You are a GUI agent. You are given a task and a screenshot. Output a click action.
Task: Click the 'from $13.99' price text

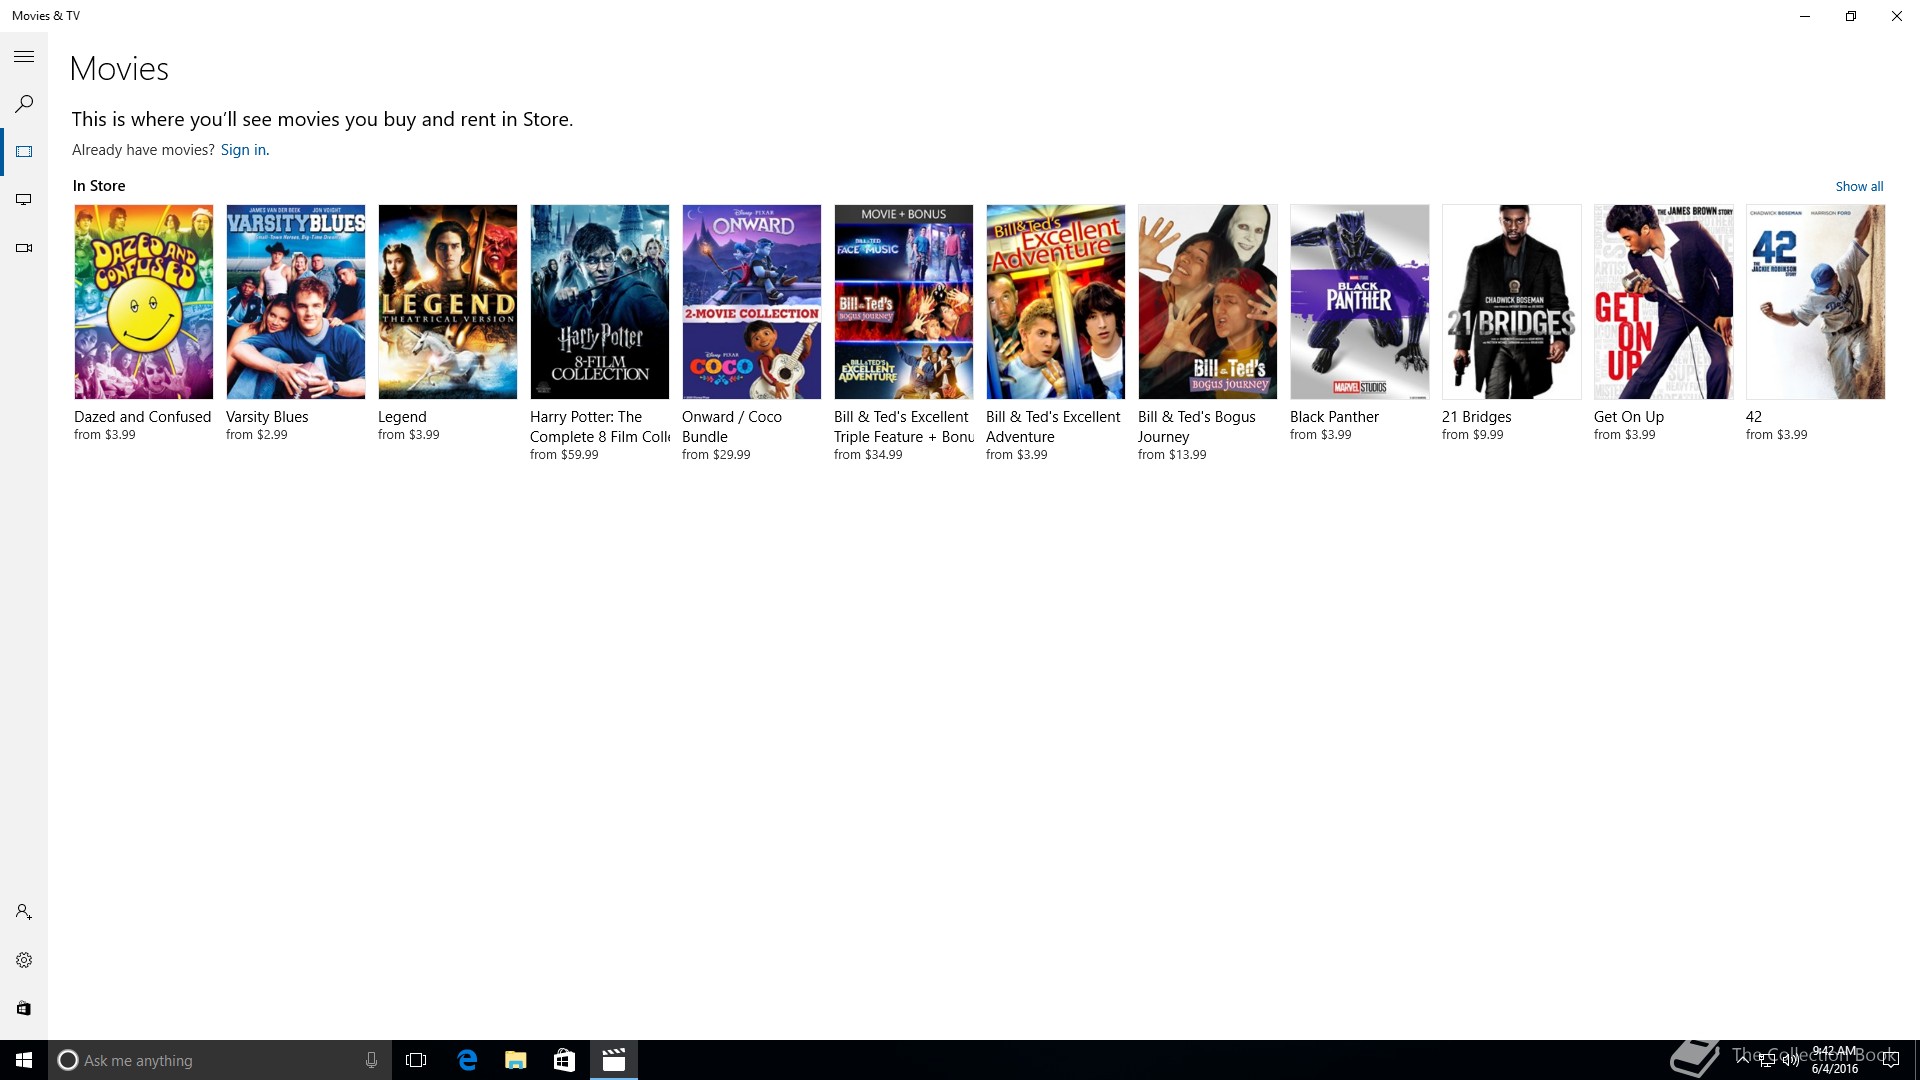[x=1172, y=455]
